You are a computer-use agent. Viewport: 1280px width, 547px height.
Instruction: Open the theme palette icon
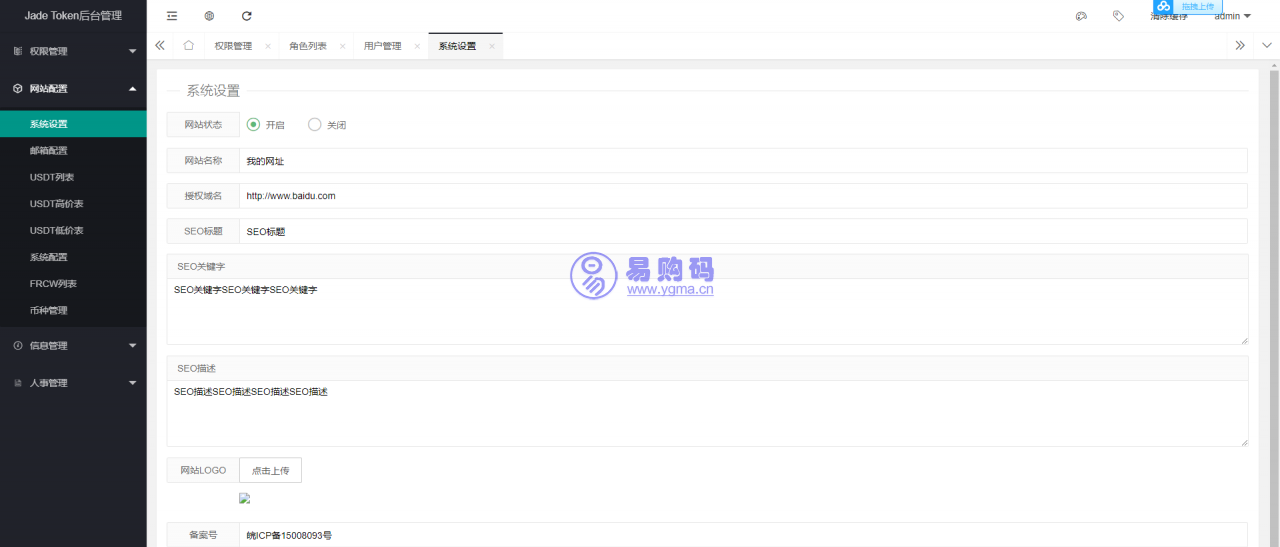point(1081,16)
